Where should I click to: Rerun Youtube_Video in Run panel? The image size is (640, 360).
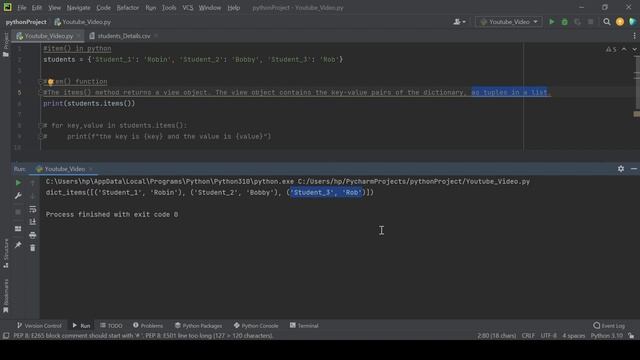18,183
